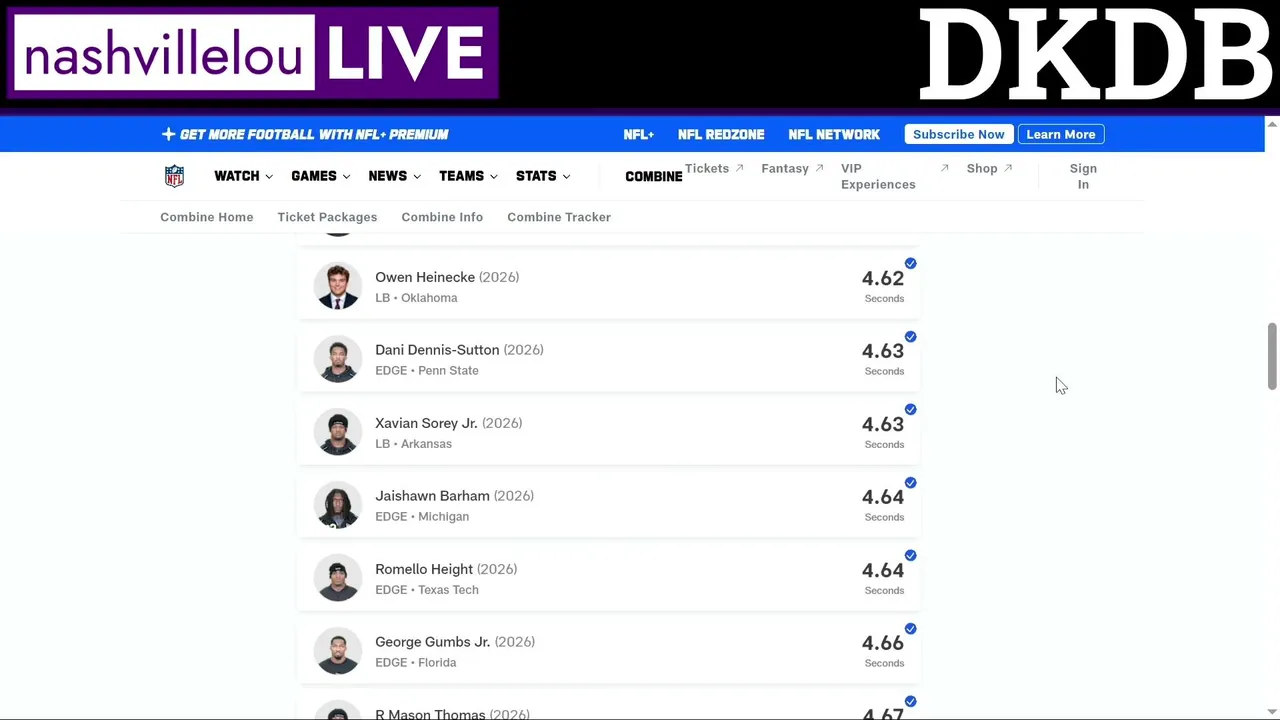Click the NFL shield logo
1280x720 pixels.
[x=174, y=176]
